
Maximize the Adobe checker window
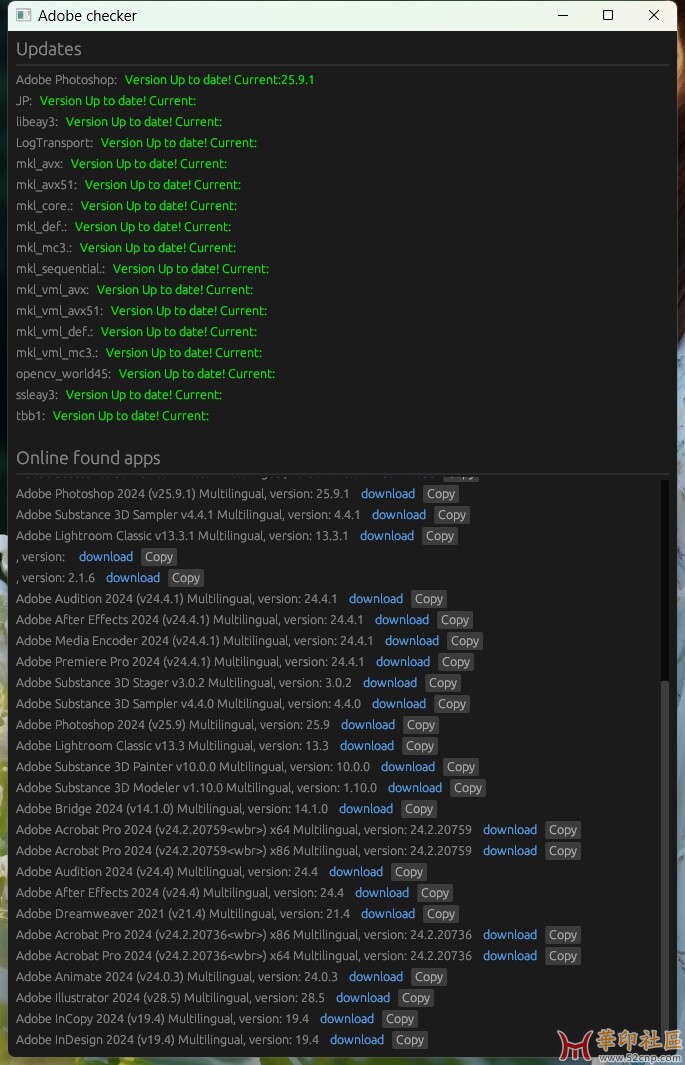(x=608, y=15)
